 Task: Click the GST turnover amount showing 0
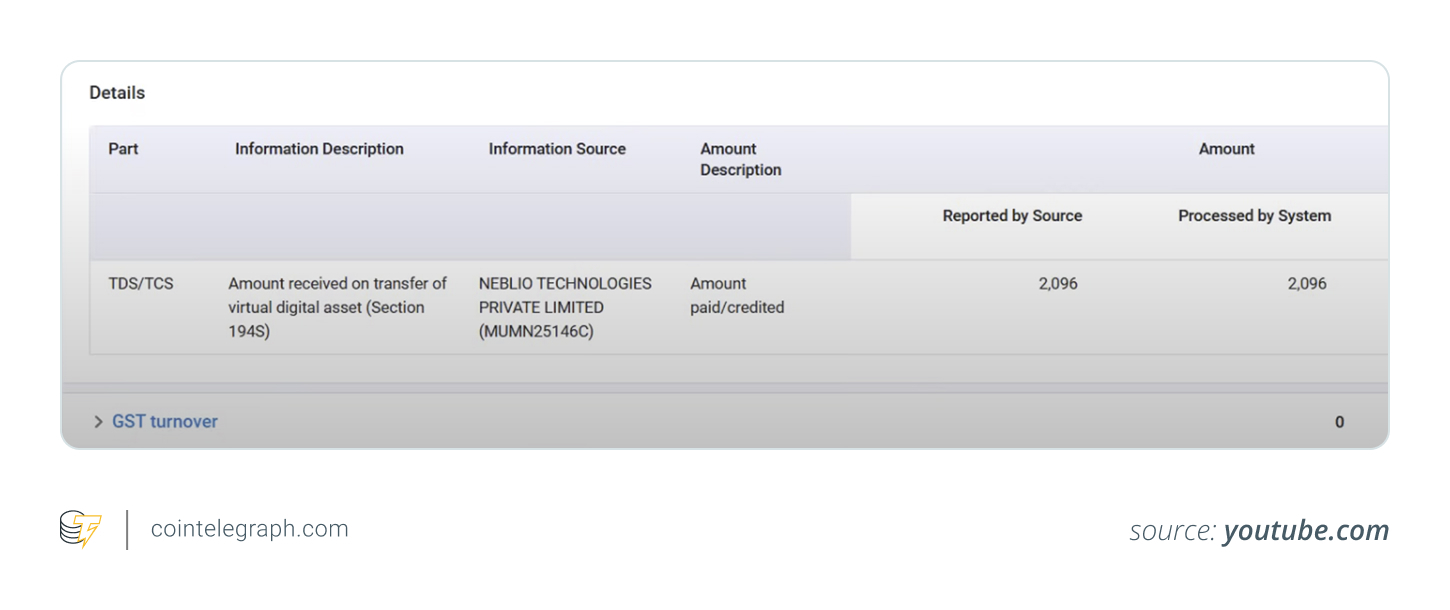pos(1339,421)
